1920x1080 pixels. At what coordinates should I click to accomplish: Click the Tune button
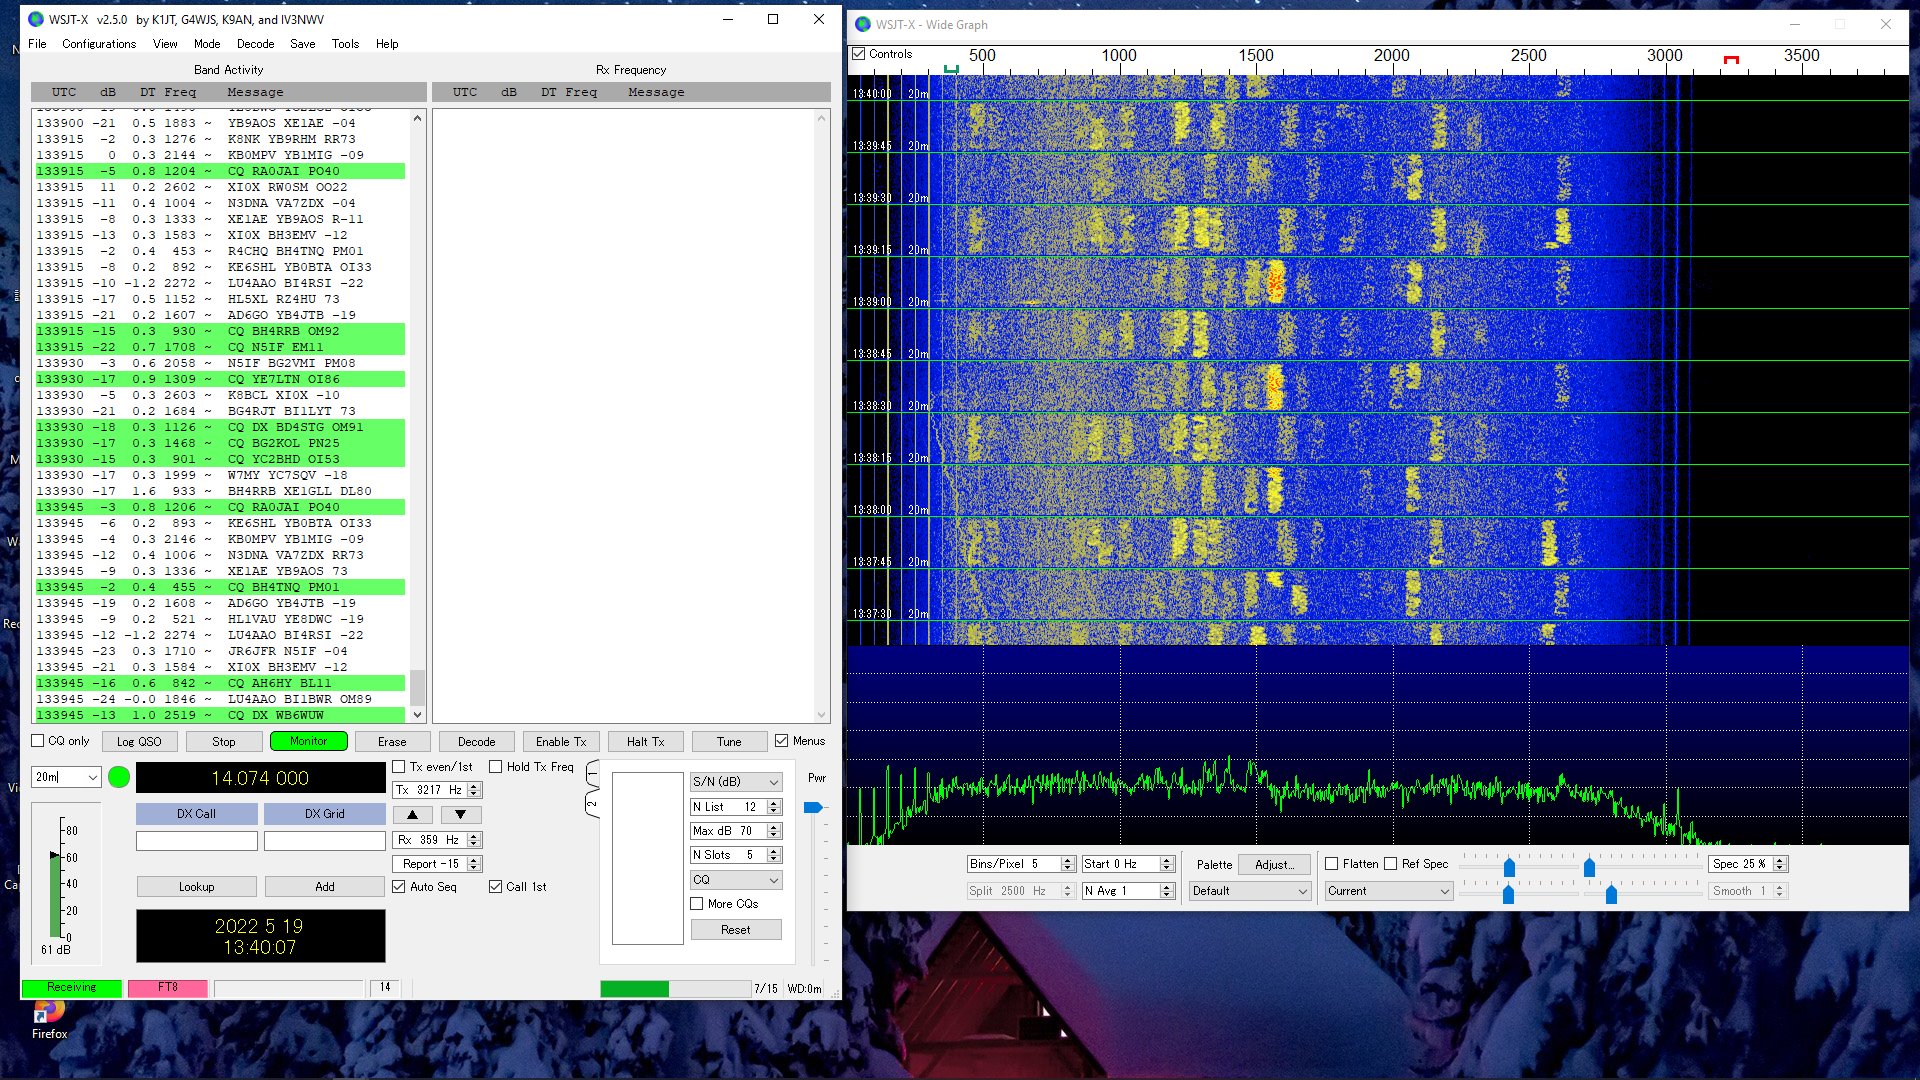729,742
